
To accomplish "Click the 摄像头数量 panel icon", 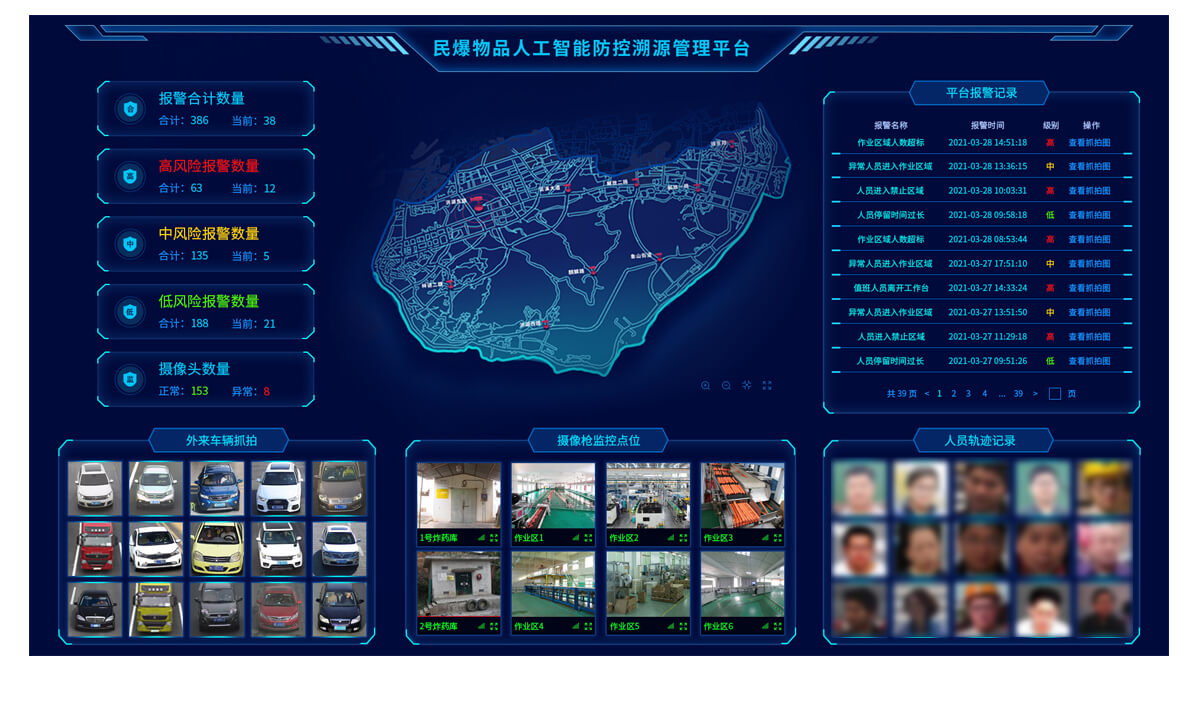I will tap(130, 379).
